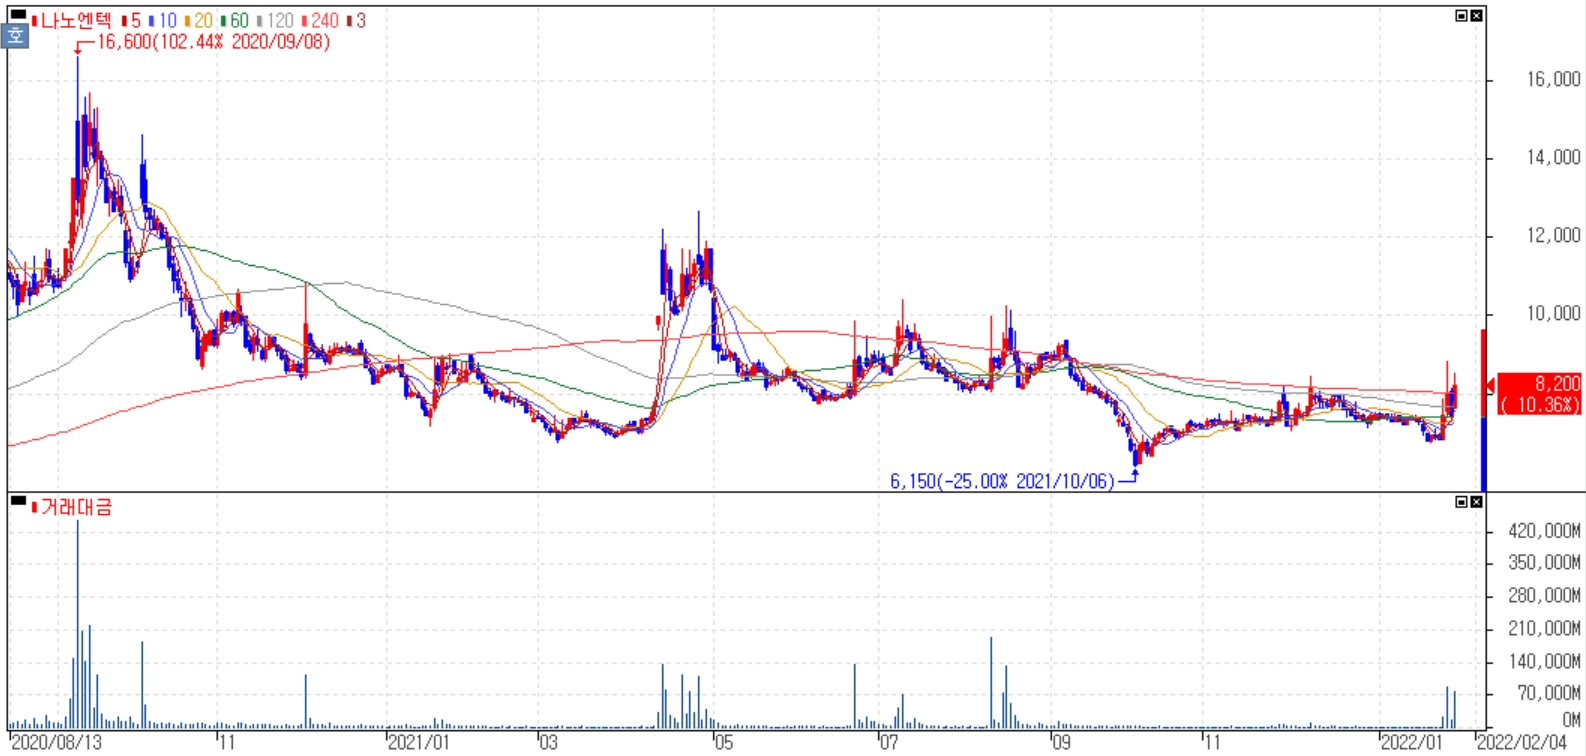1586x756 pixels.
Task: Maximize the price chart pane
Action: click(1462, 15)
